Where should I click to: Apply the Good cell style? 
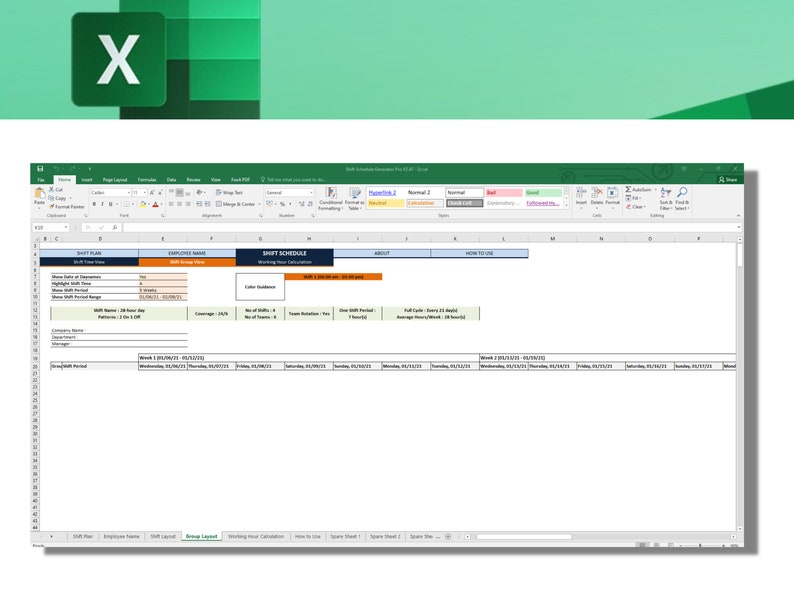coord(543,193)
